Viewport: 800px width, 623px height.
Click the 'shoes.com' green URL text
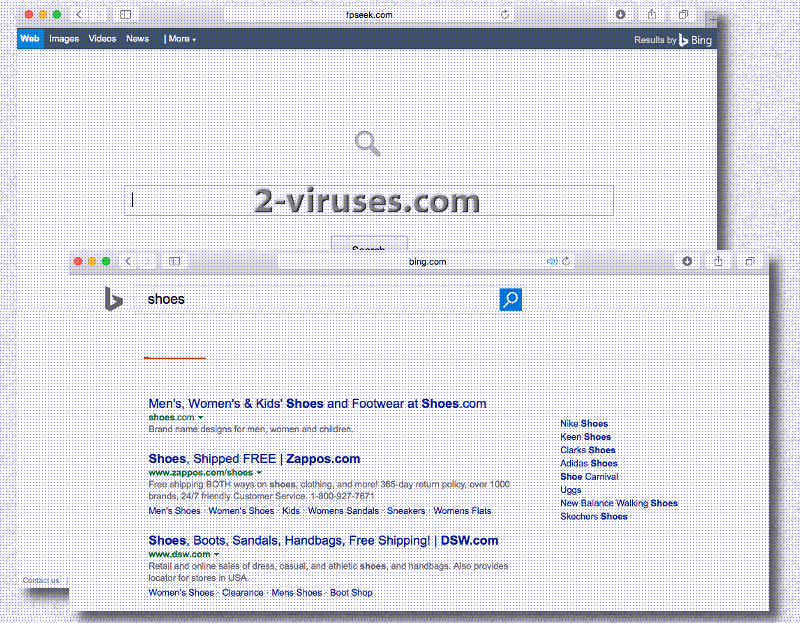point(171,417)
